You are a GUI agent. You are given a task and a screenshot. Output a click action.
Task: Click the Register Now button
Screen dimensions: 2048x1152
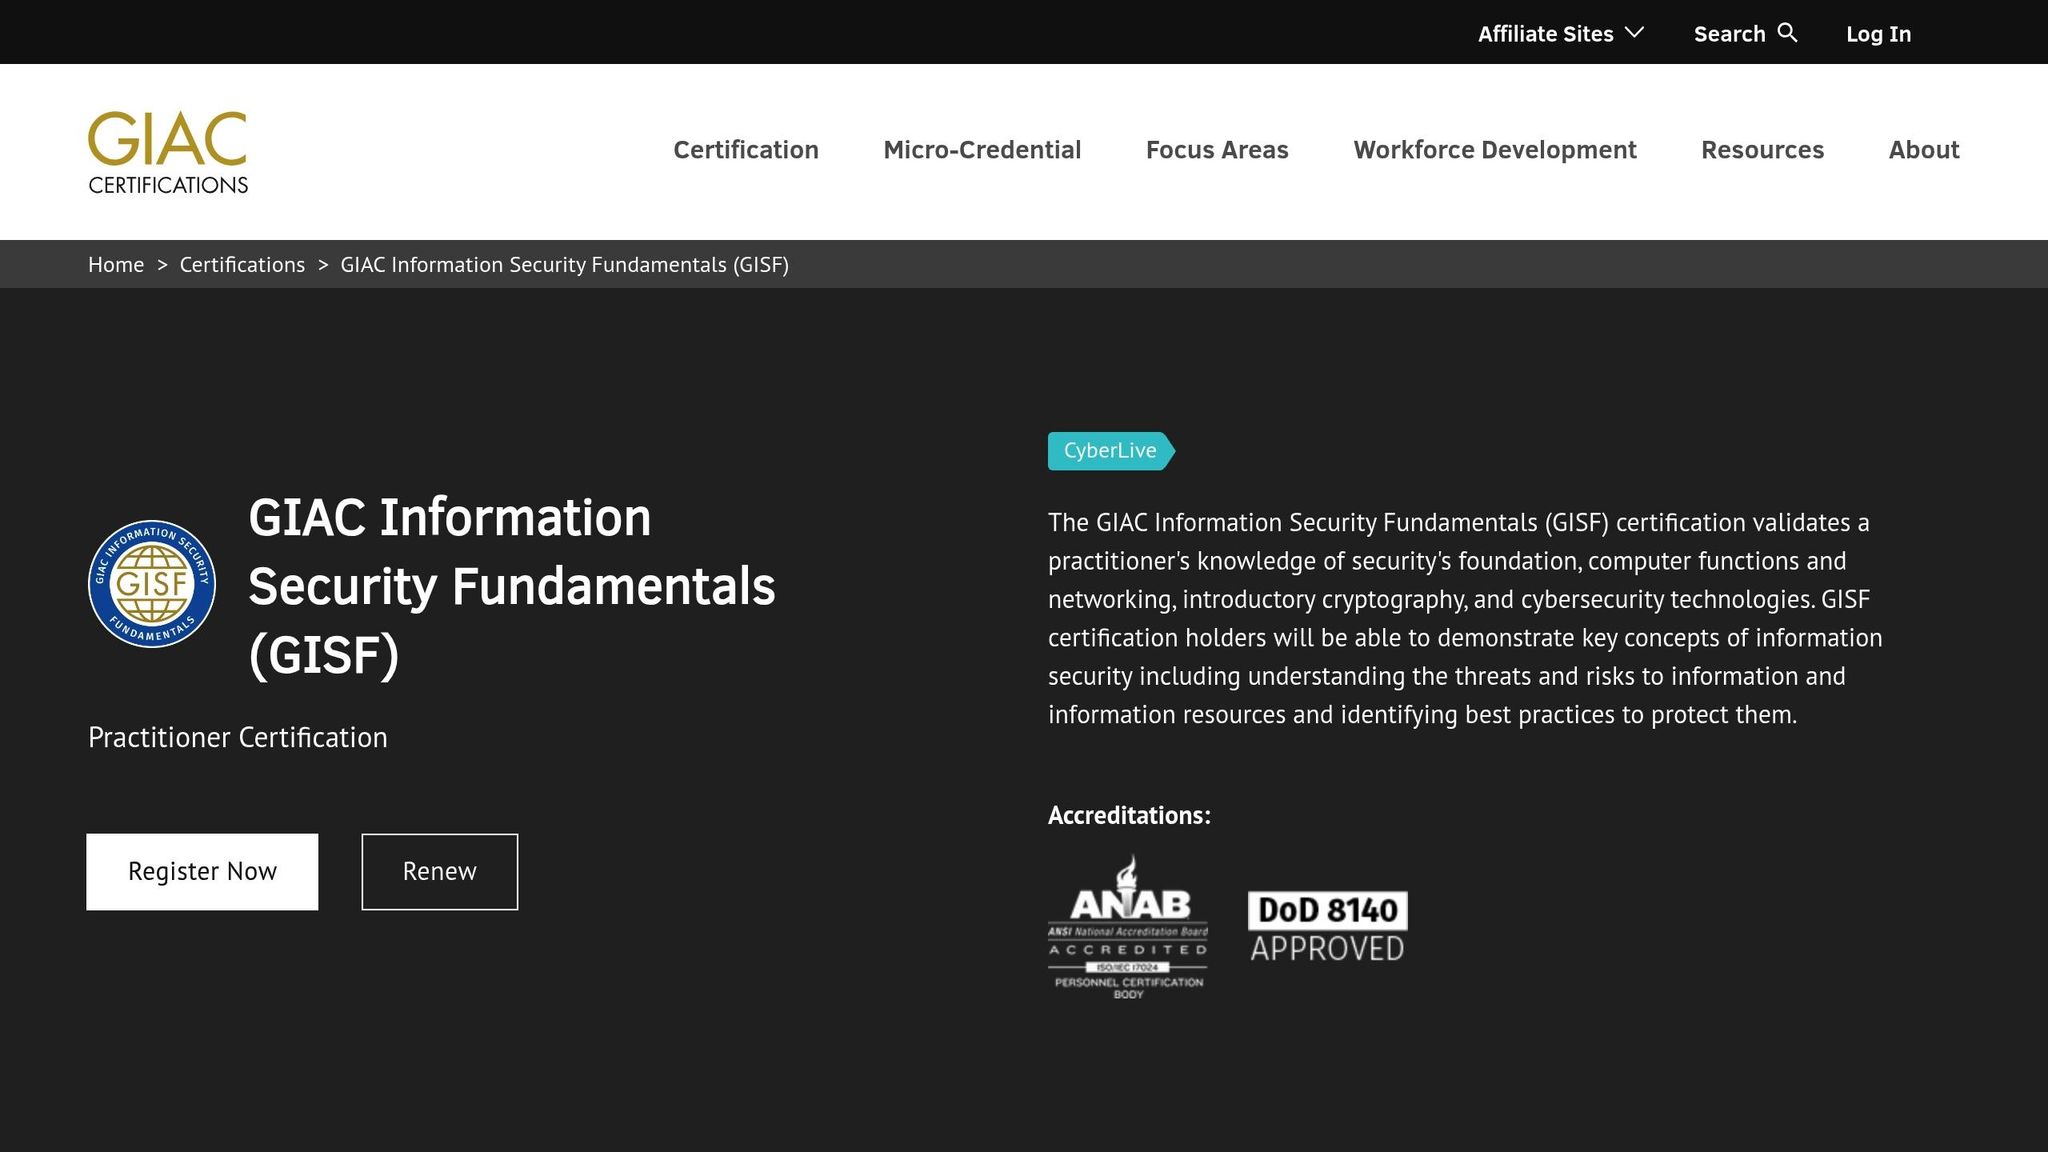click(202, 872)
